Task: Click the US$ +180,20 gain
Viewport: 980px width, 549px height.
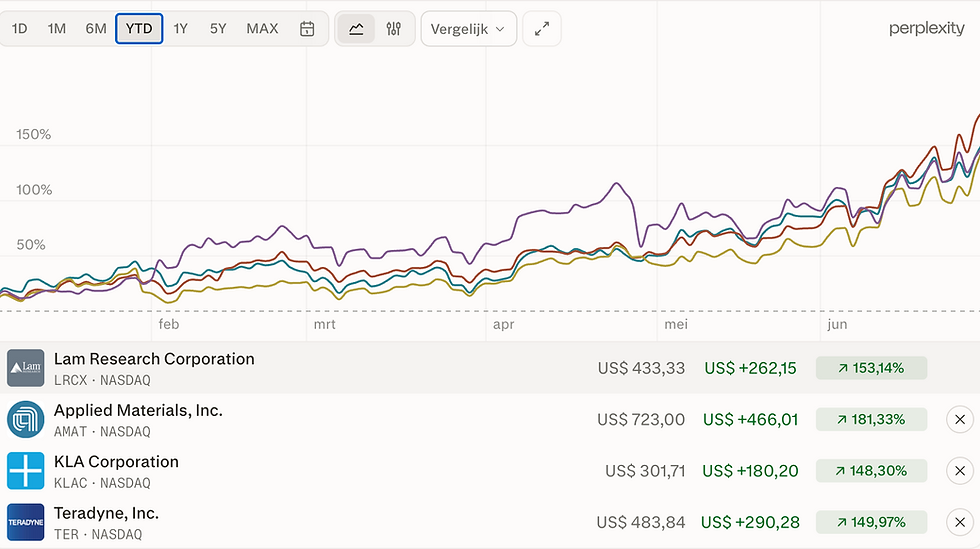Action: coord(751,471)
